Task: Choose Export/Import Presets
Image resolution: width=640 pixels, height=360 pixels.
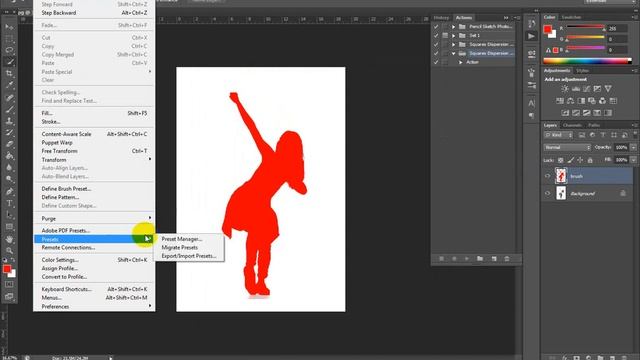Action: pos(189,256)
